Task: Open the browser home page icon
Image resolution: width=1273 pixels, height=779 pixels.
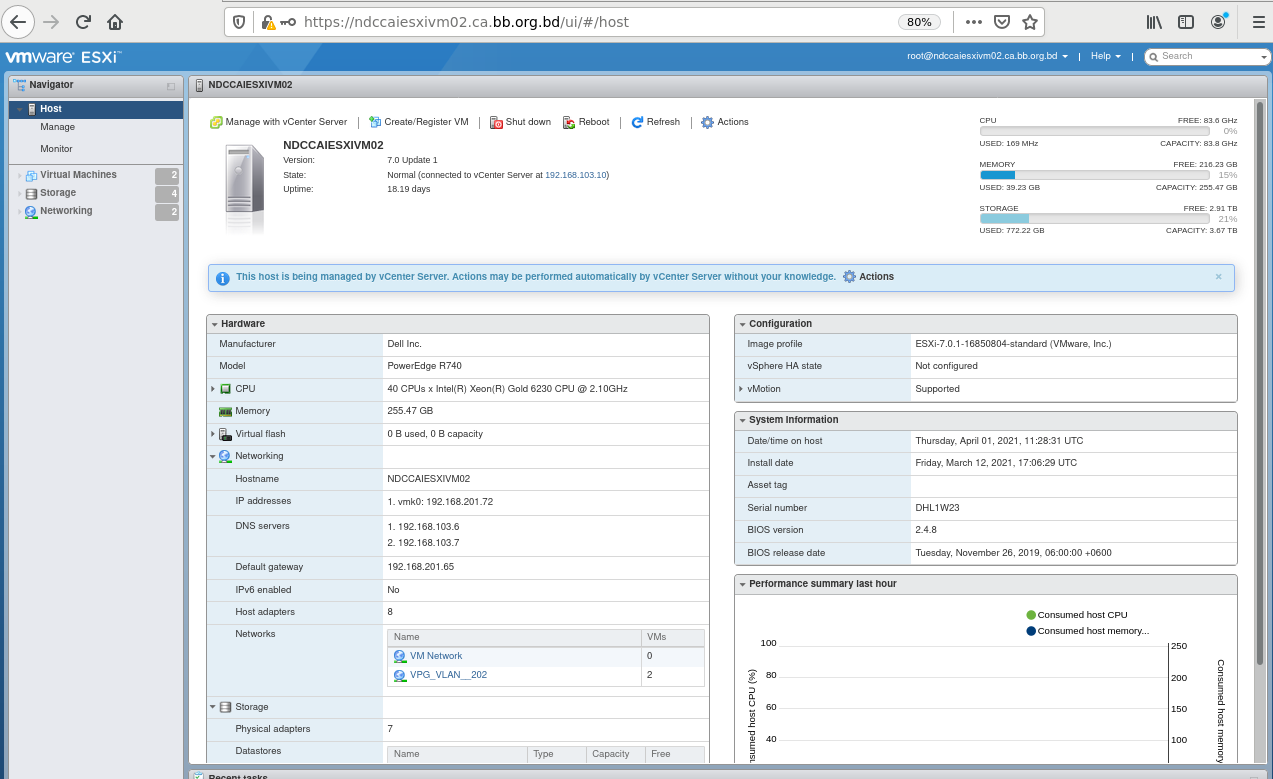Action: [115, 21]
